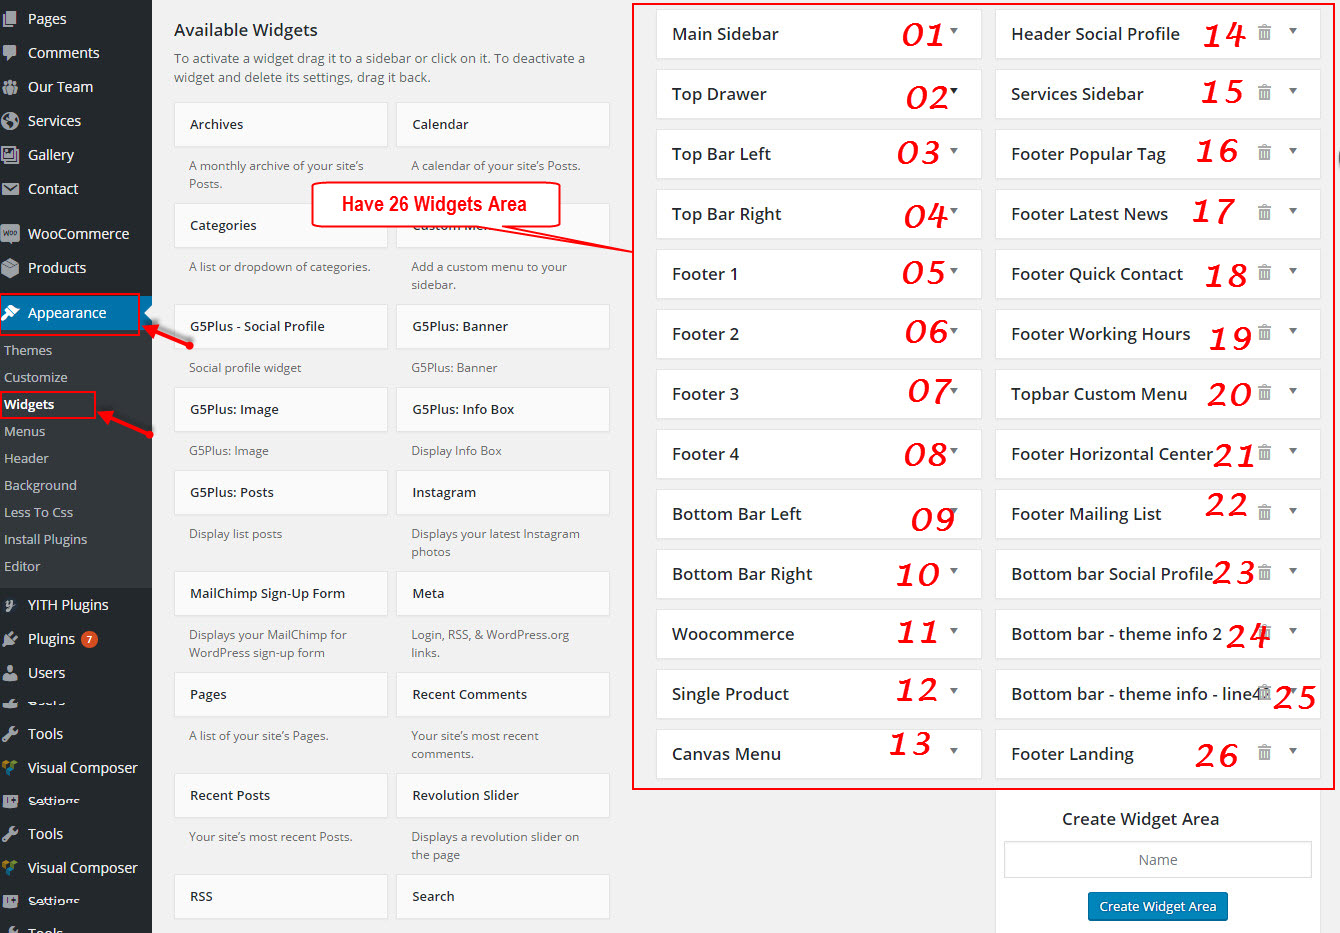Open the Background submenu item

[x=40, y=485]
